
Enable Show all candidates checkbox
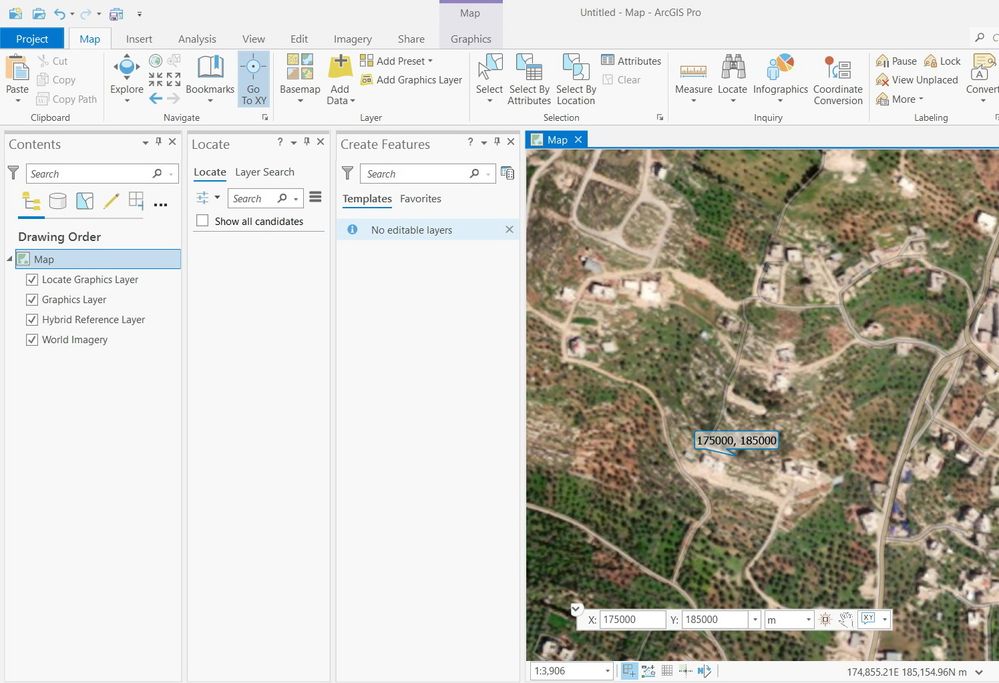coord(203,221)
